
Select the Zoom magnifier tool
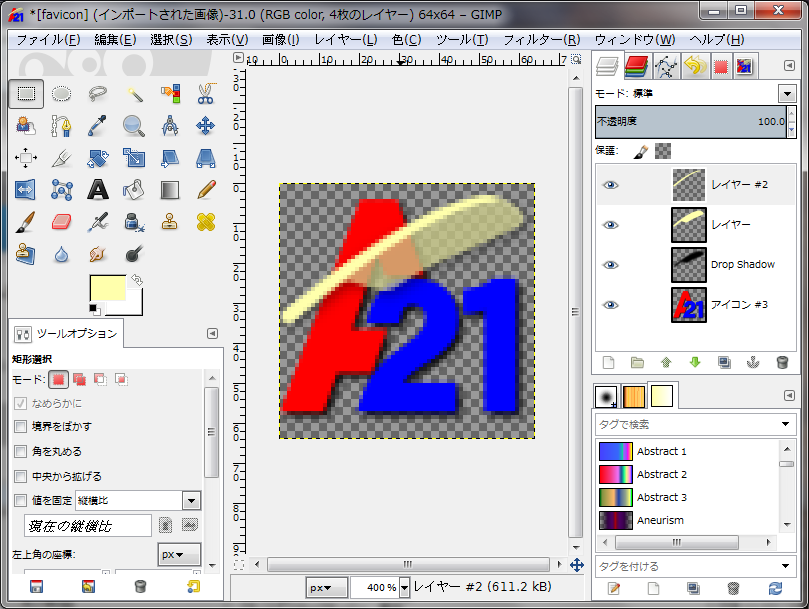(x=133, y=126)
